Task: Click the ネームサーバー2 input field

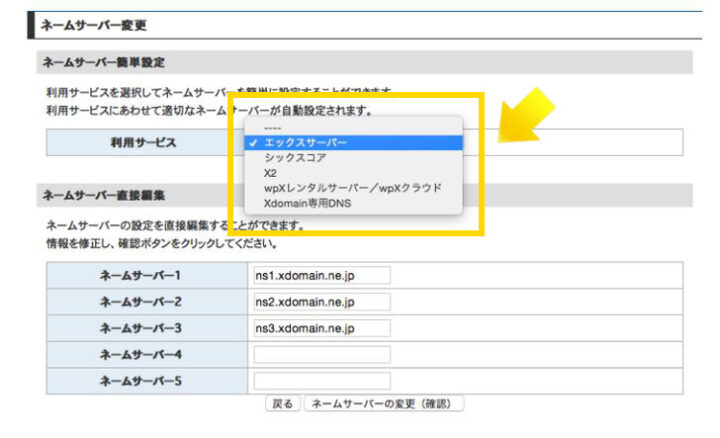Action: pos(322,302)
